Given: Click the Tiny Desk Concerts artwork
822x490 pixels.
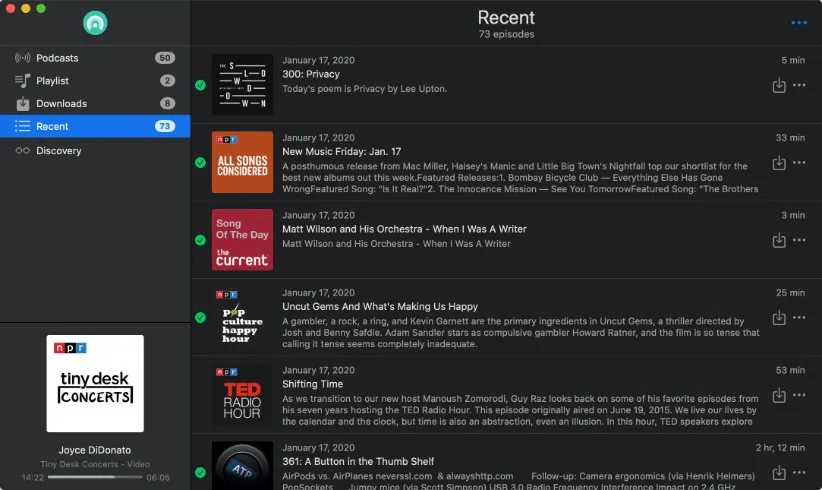Looking at the screenshot, I should pos(95,383).
